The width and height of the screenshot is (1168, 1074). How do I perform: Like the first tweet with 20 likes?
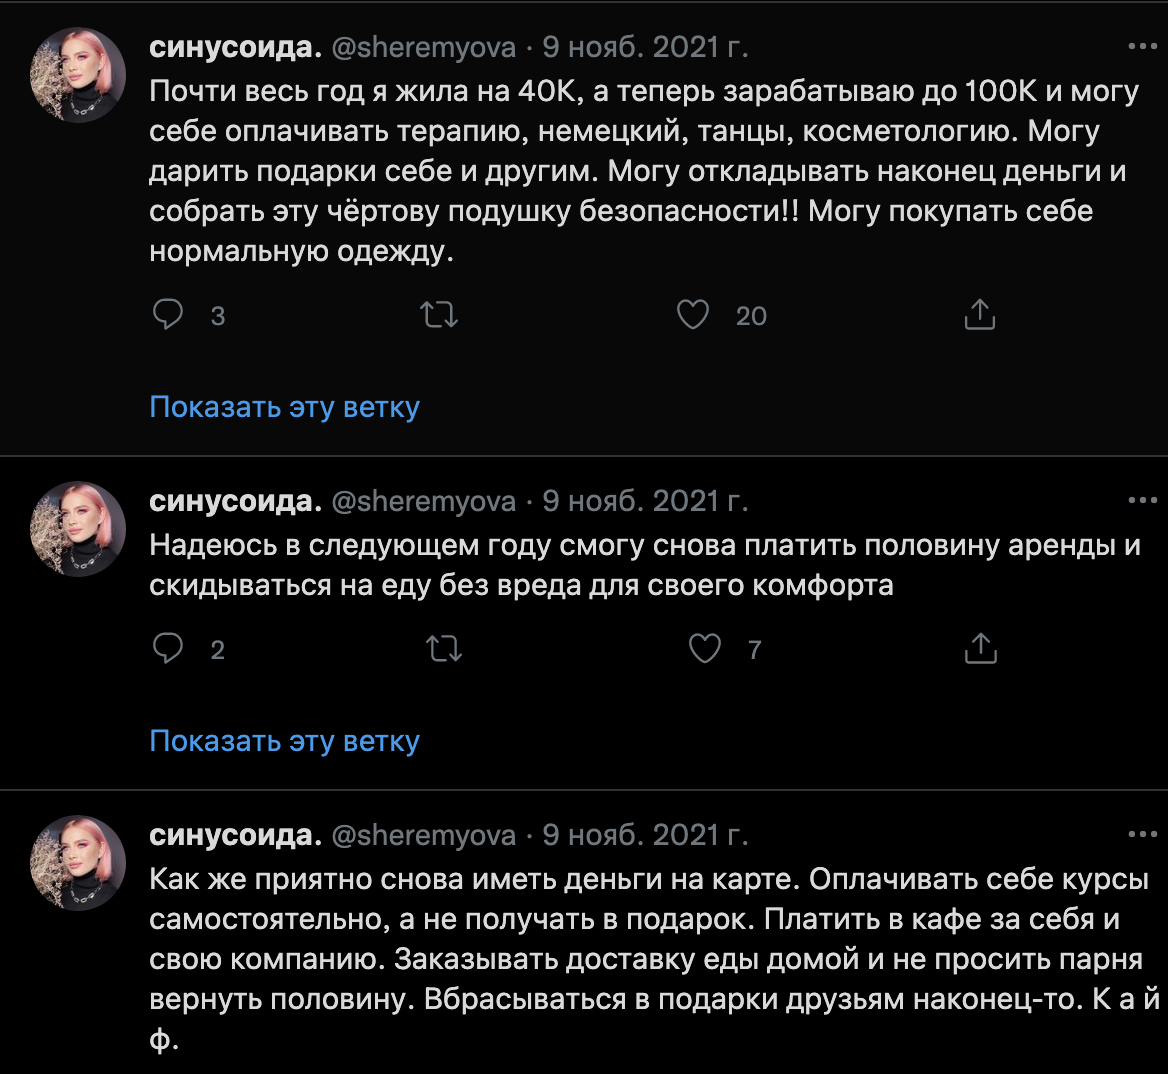[x=693, y=315]
